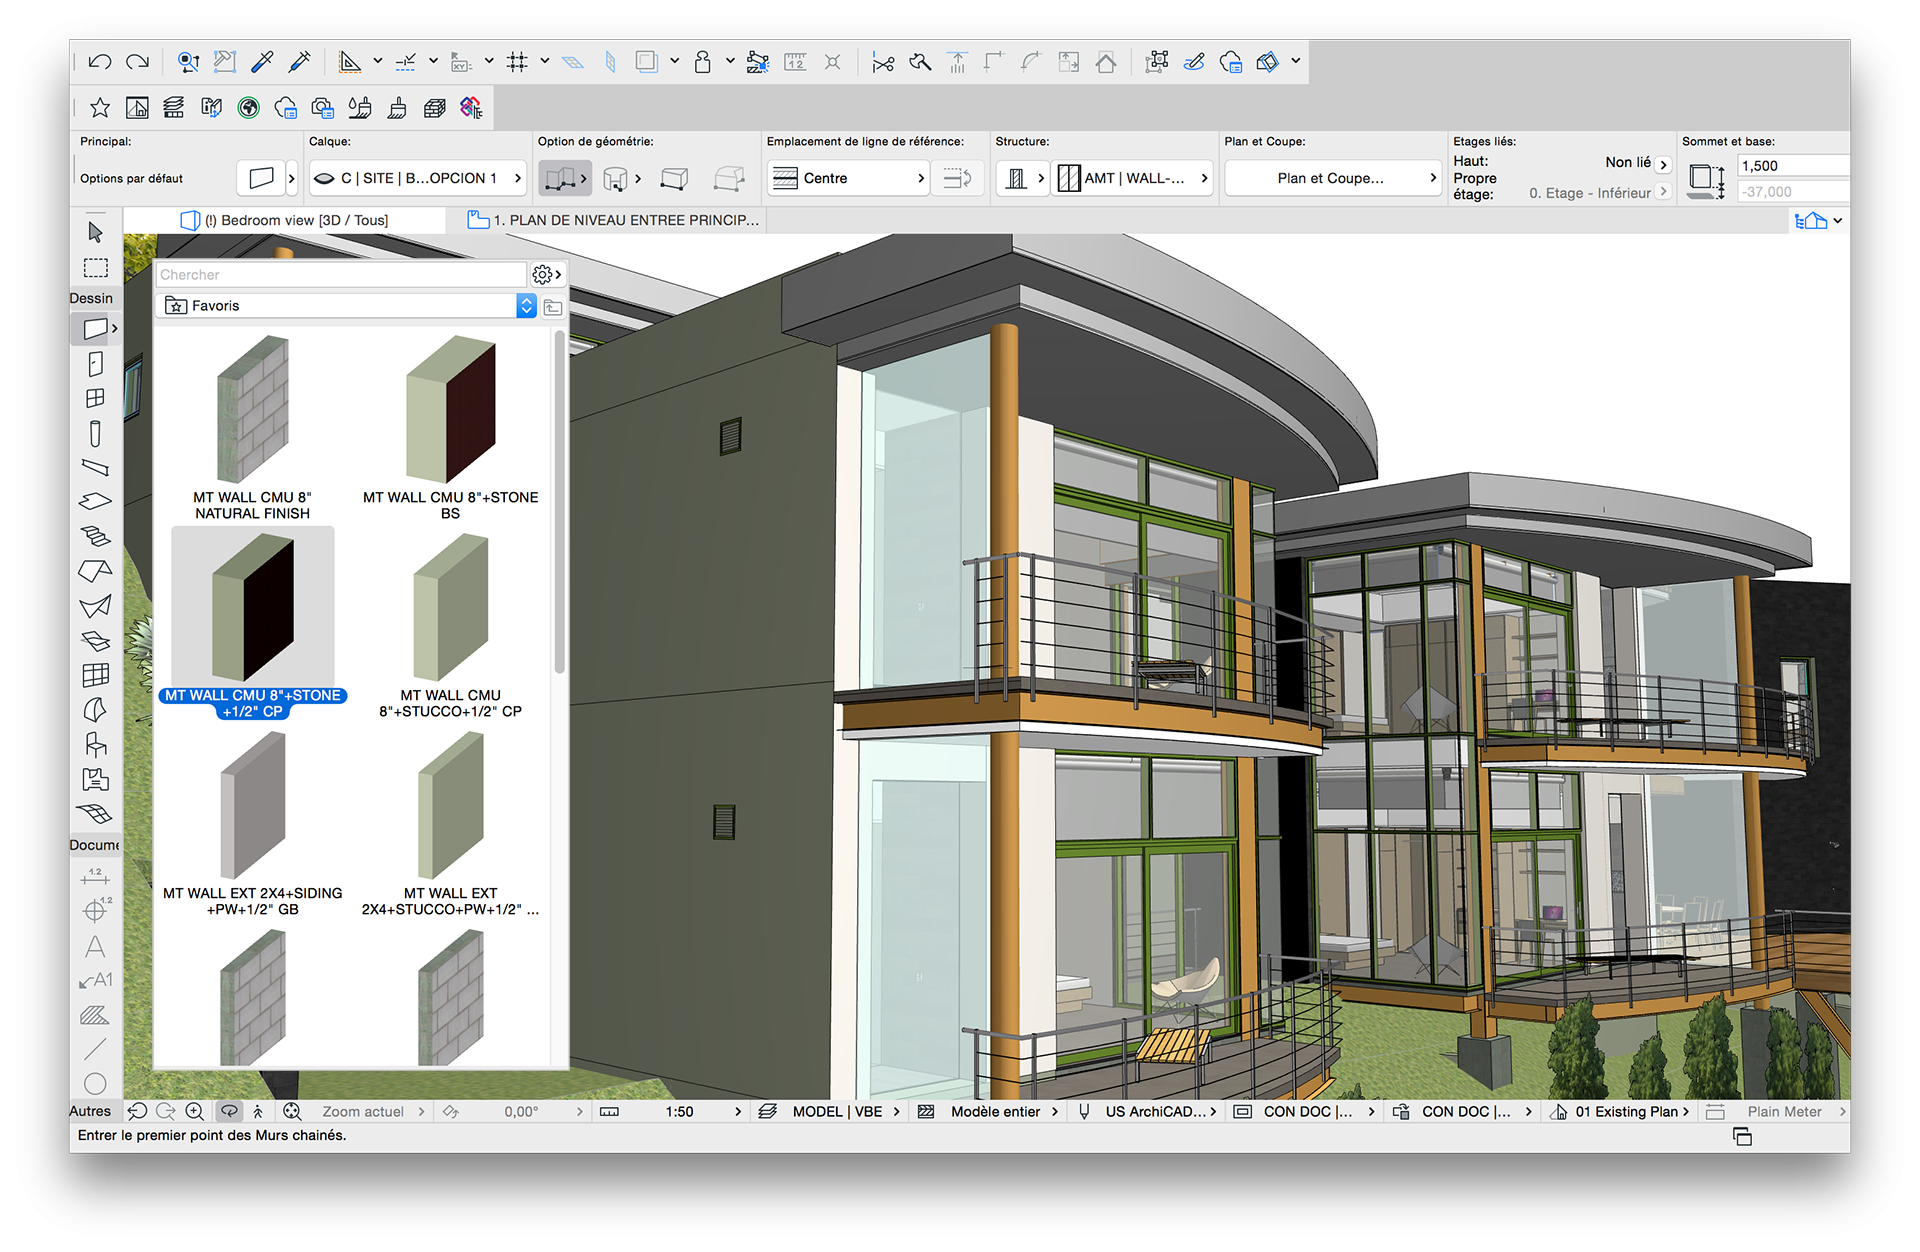Open the Centre reference line dropdown

point(848,179)
